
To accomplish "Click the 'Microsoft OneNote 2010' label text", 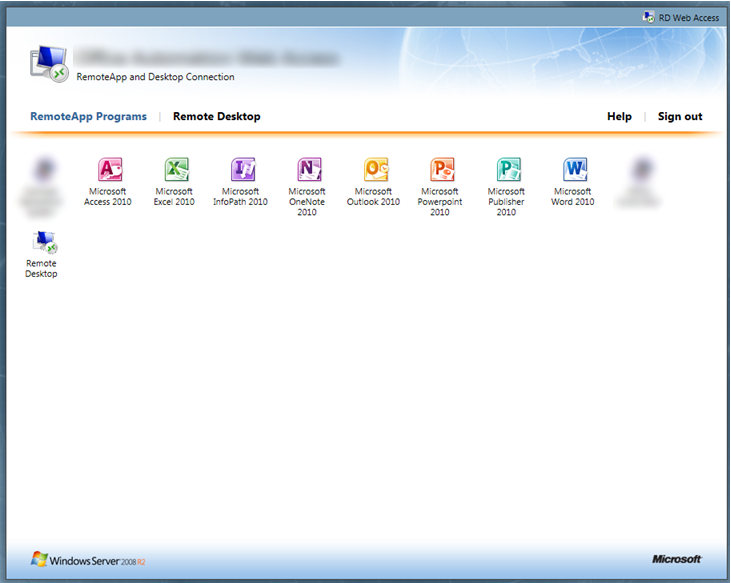I will coord(307,202).
